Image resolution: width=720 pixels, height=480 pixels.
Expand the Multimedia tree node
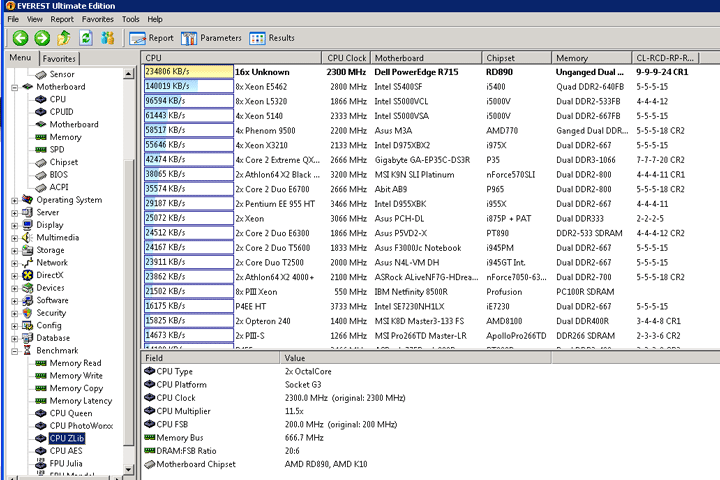(x=15, y=238)
